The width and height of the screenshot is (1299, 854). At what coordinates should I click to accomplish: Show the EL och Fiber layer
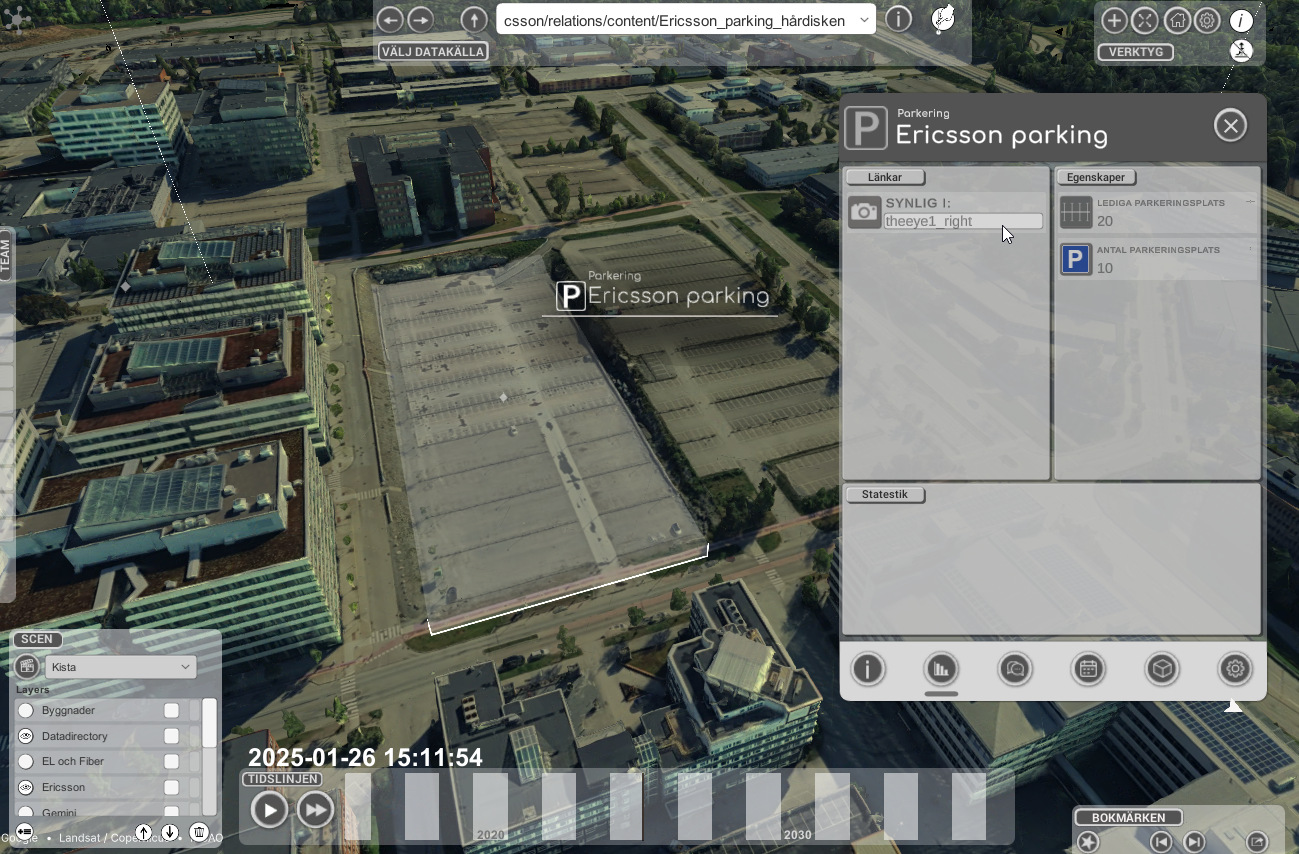26,761
